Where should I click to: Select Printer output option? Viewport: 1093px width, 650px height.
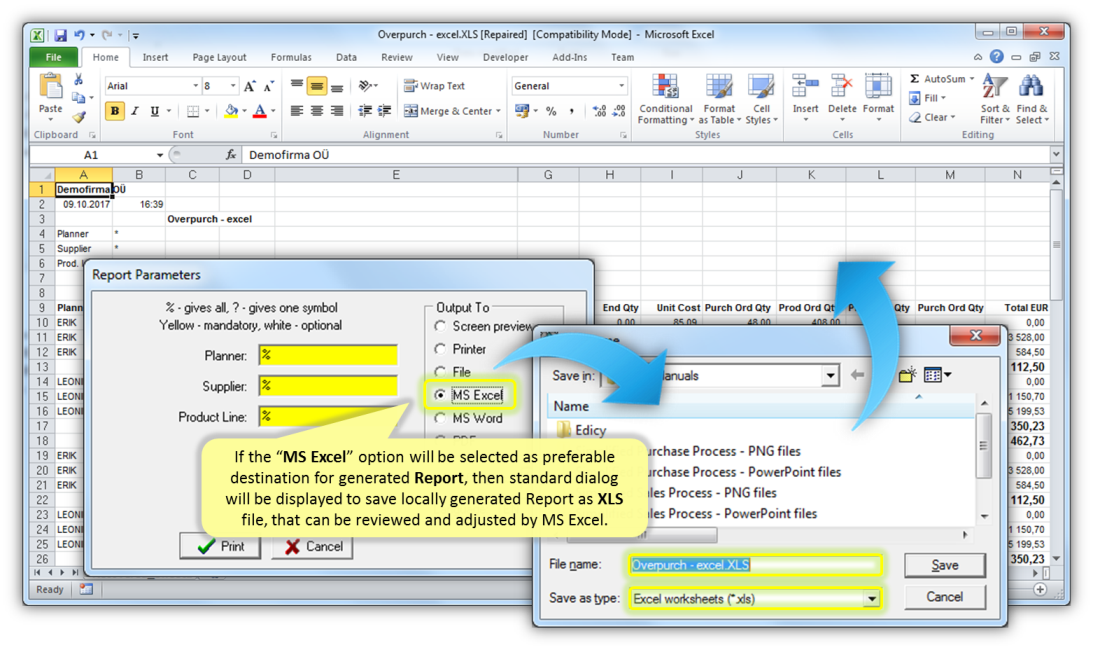pos(440,349)
